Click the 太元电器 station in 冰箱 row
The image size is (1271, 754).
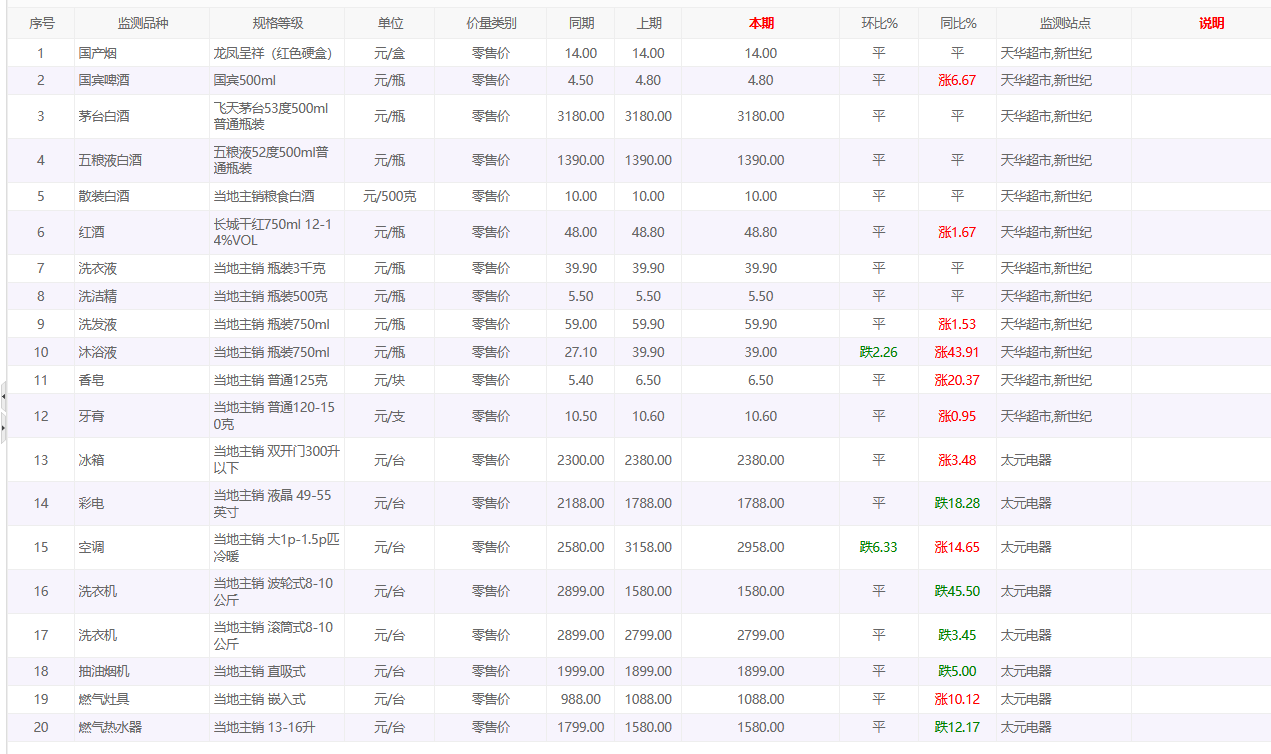(1064, 460)
